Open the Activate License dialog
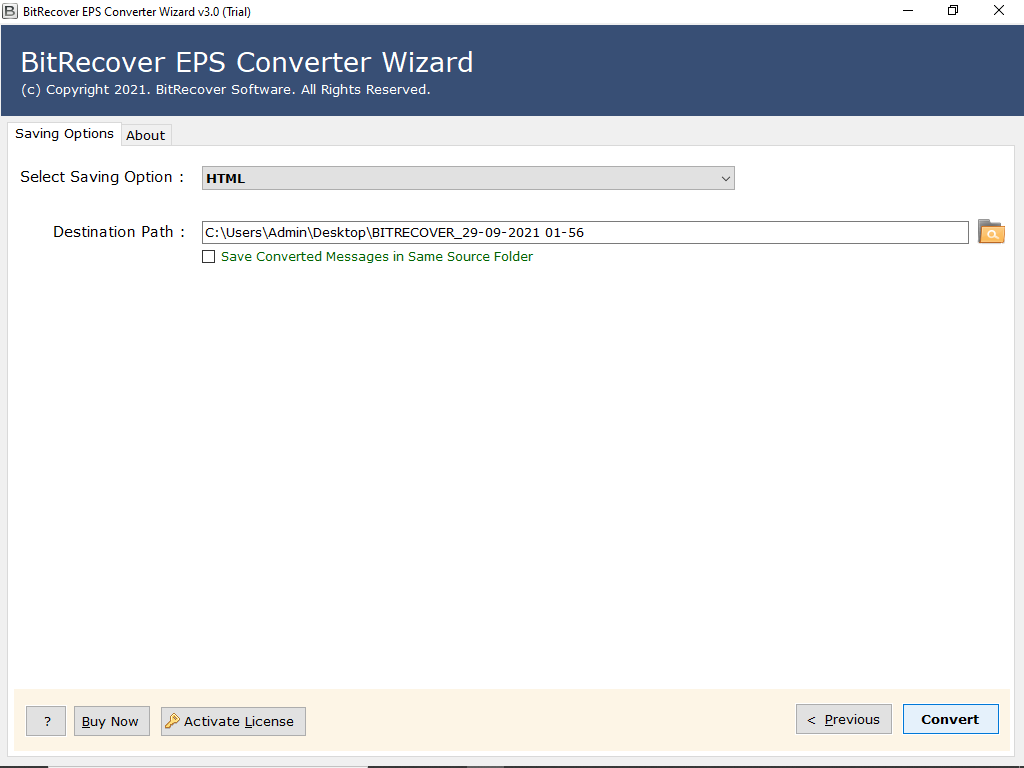This screenshot has width=1024, height=768. (x=233, y=721)
